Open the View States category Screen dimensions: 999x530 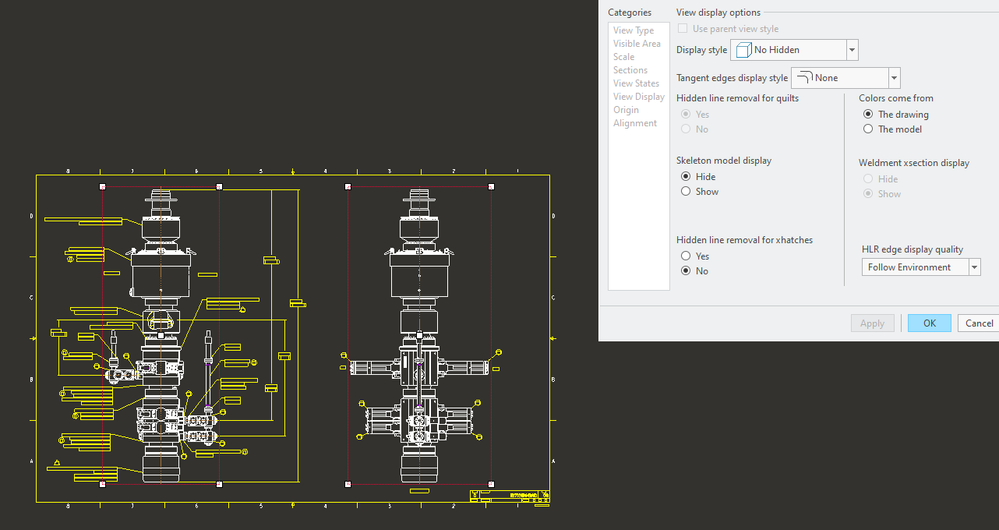tap(636, 83)
